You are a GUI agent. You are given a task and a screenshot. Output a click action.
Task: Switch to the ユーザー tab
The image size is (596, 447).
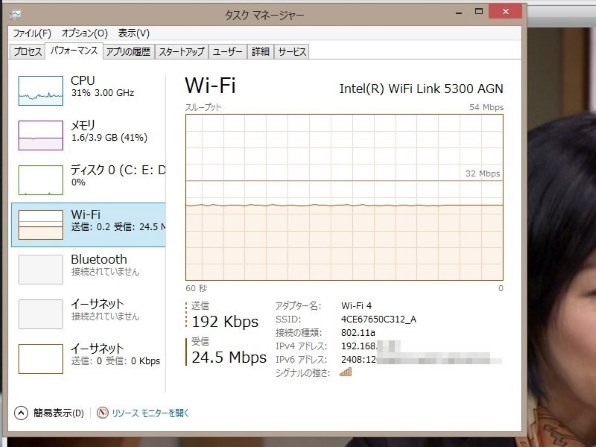tap(227, 52)
